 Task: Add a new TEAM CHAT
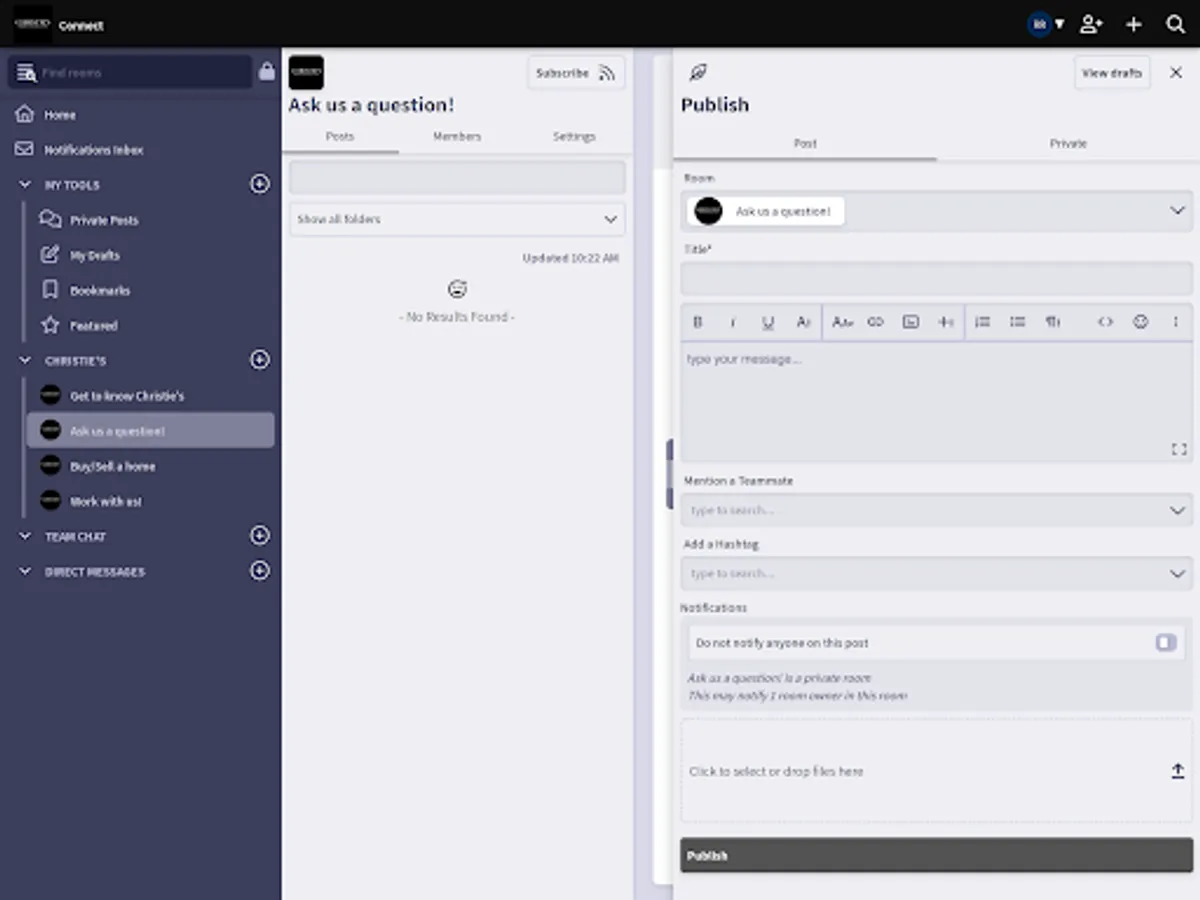pos(260,536)
